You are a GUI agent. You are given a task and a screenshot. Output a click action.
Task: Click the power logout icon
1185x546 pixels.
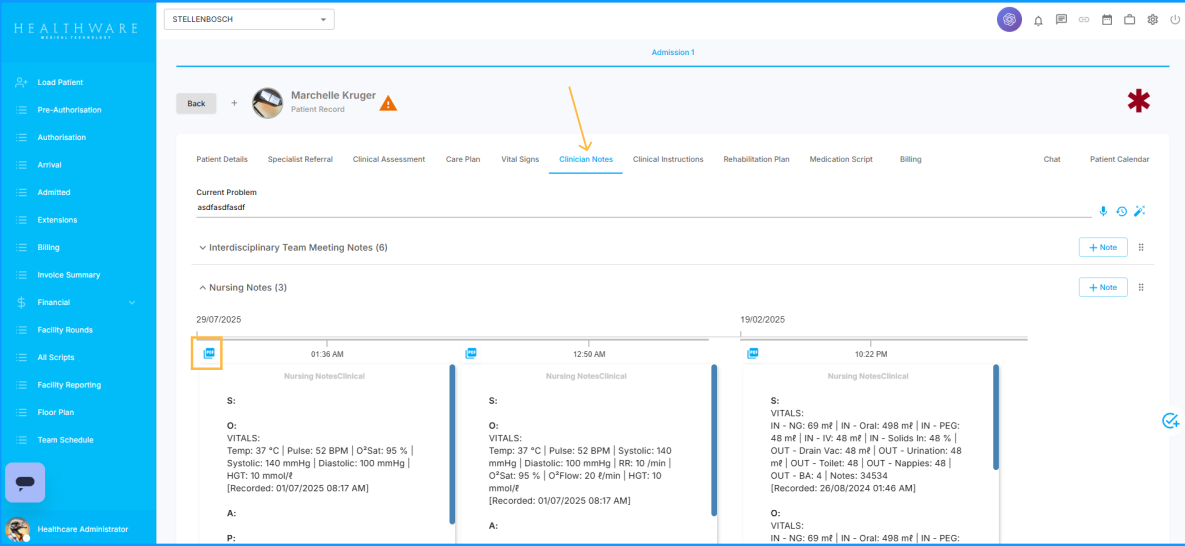[1174, 20]
